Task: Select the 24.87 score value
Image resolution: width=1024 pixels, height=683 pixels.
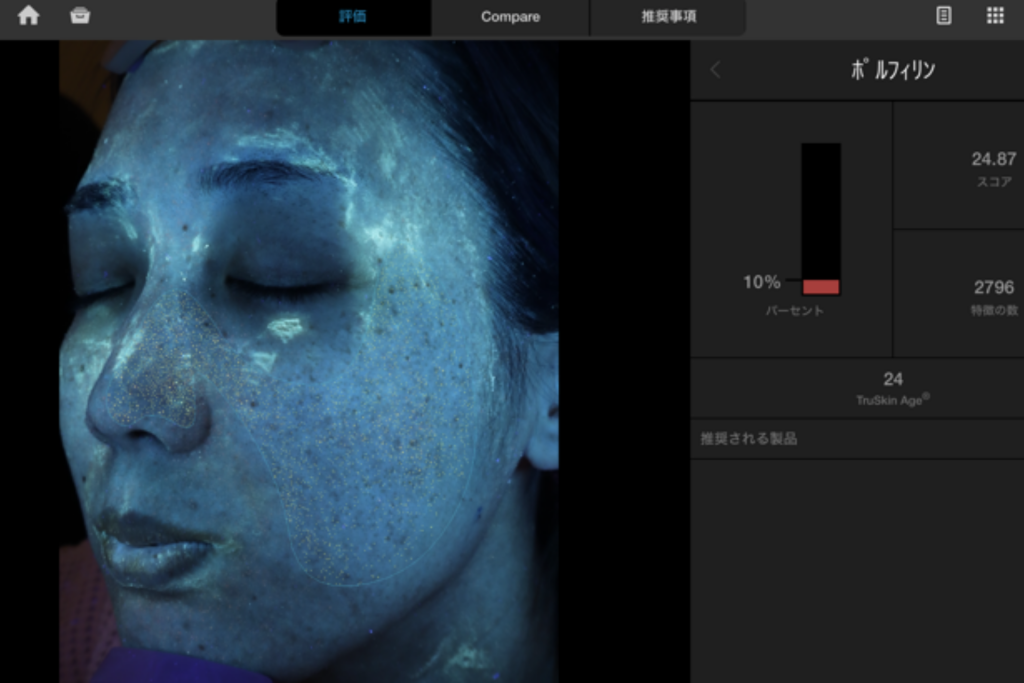Action: pyautogui.click(x=993, y=159)
